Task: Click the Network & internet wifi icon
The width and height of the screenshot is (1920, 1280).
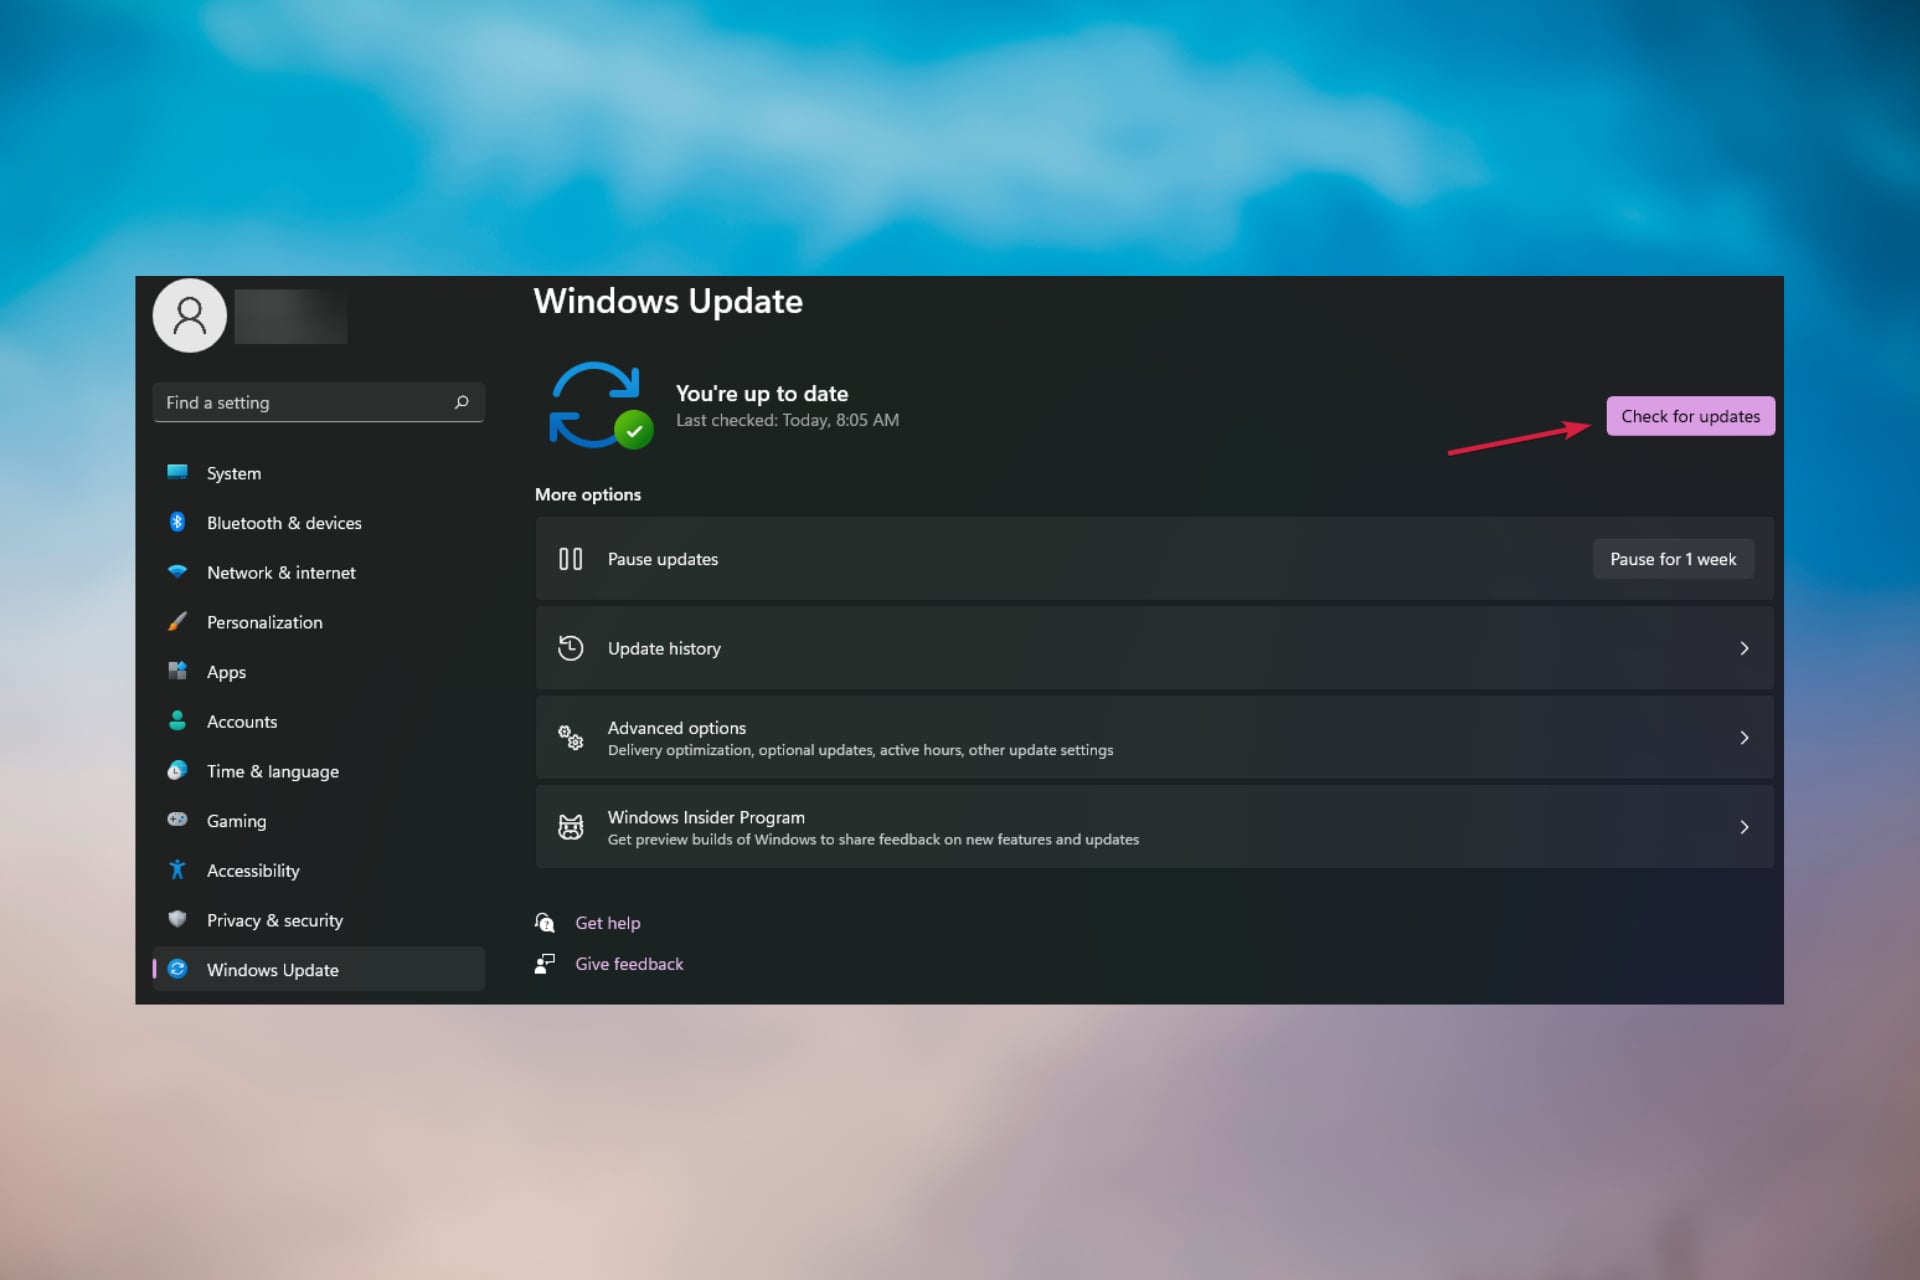Action: [177, 572]
